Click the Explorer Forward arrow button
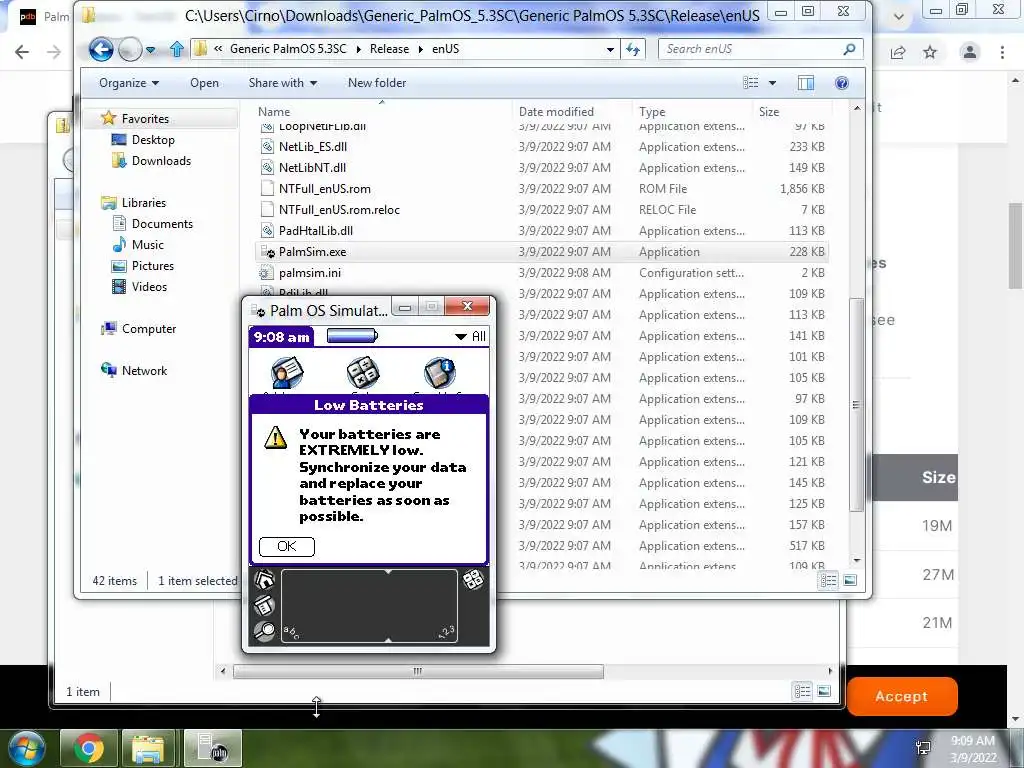 point(130,49)
